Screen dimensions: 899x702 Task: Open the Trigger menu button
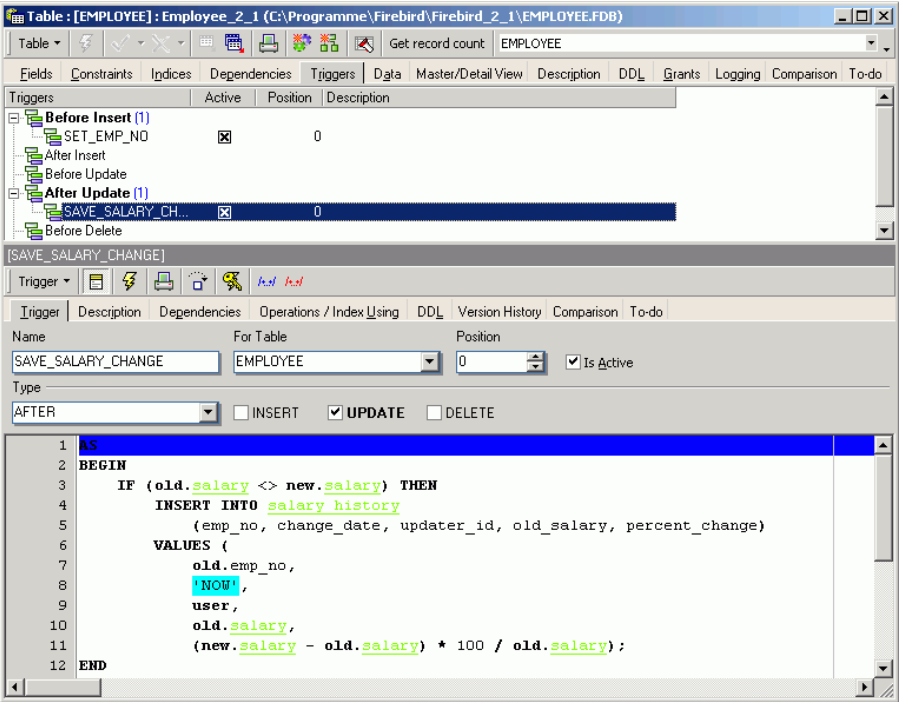tap(45, 282)
